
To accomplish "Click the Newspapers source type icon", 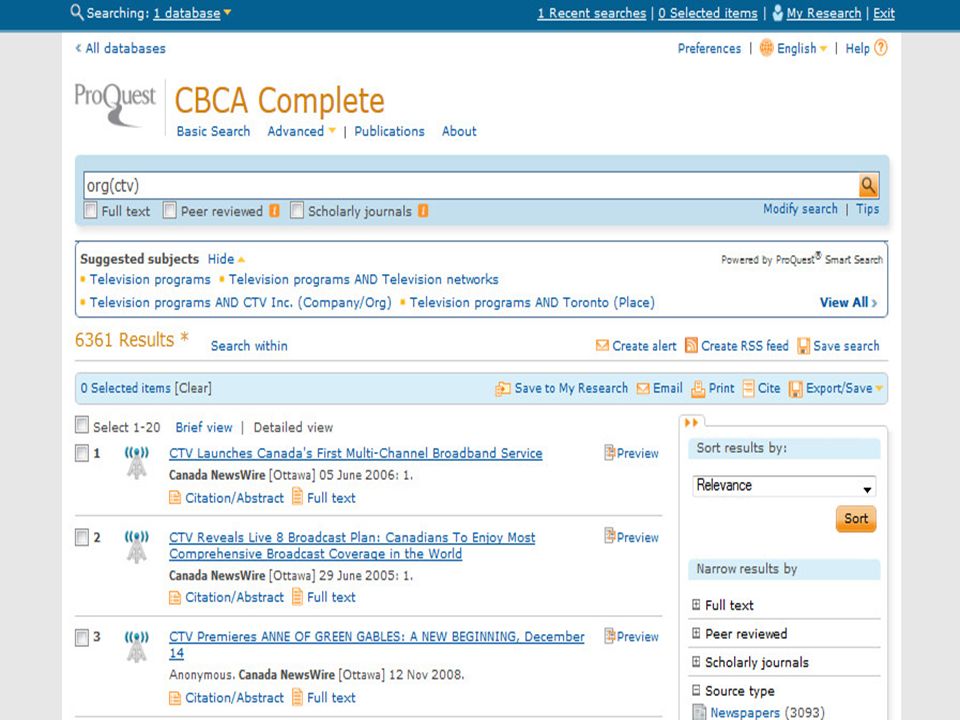I will pos(699,712).
